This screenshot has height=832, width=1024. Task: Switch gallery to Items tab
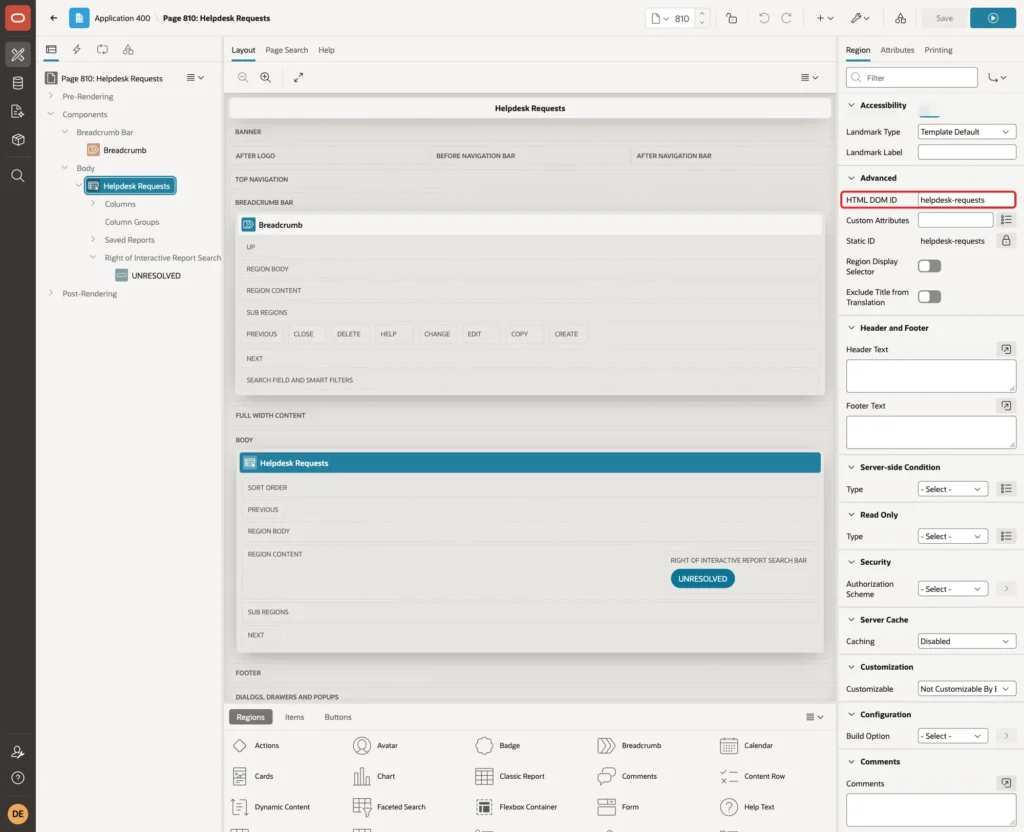click(295, 717)
